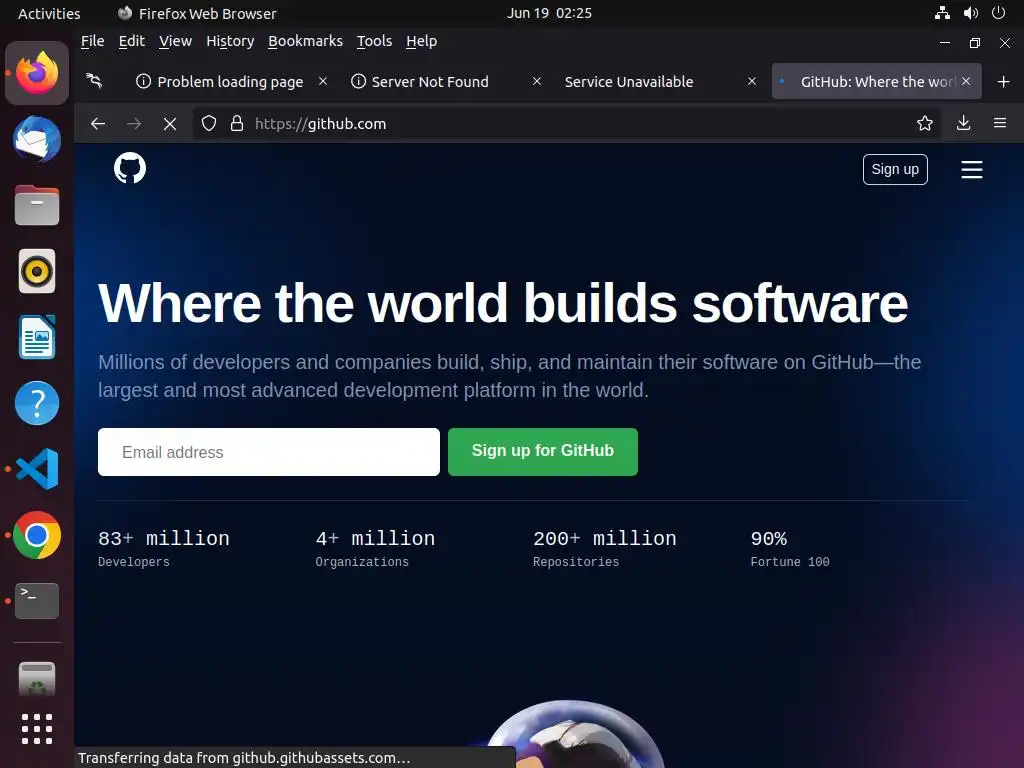Viewport: 1024px width, 768px height.
Task: Focus the Email address field
Action: pos(268,452)
